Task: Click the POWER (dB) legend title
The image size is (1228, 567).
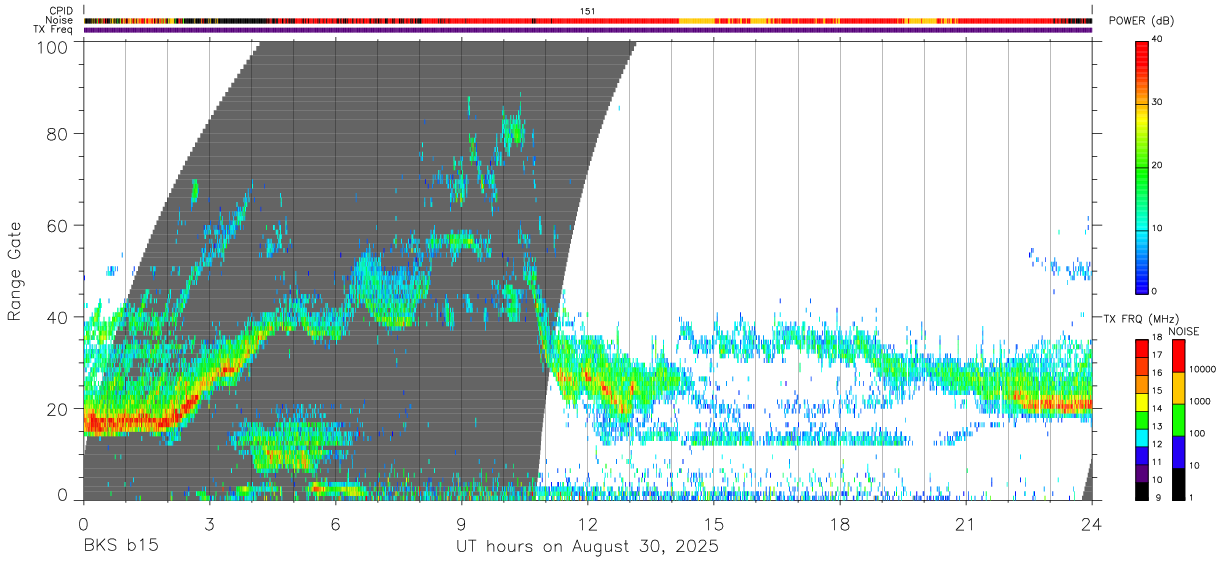Action: pyautogui.click(x=1142, y=21)
